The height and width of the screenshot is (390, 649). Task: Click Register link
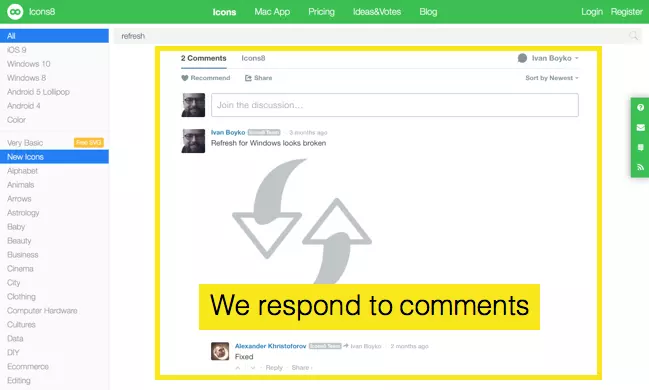click(x=626, y=12)
